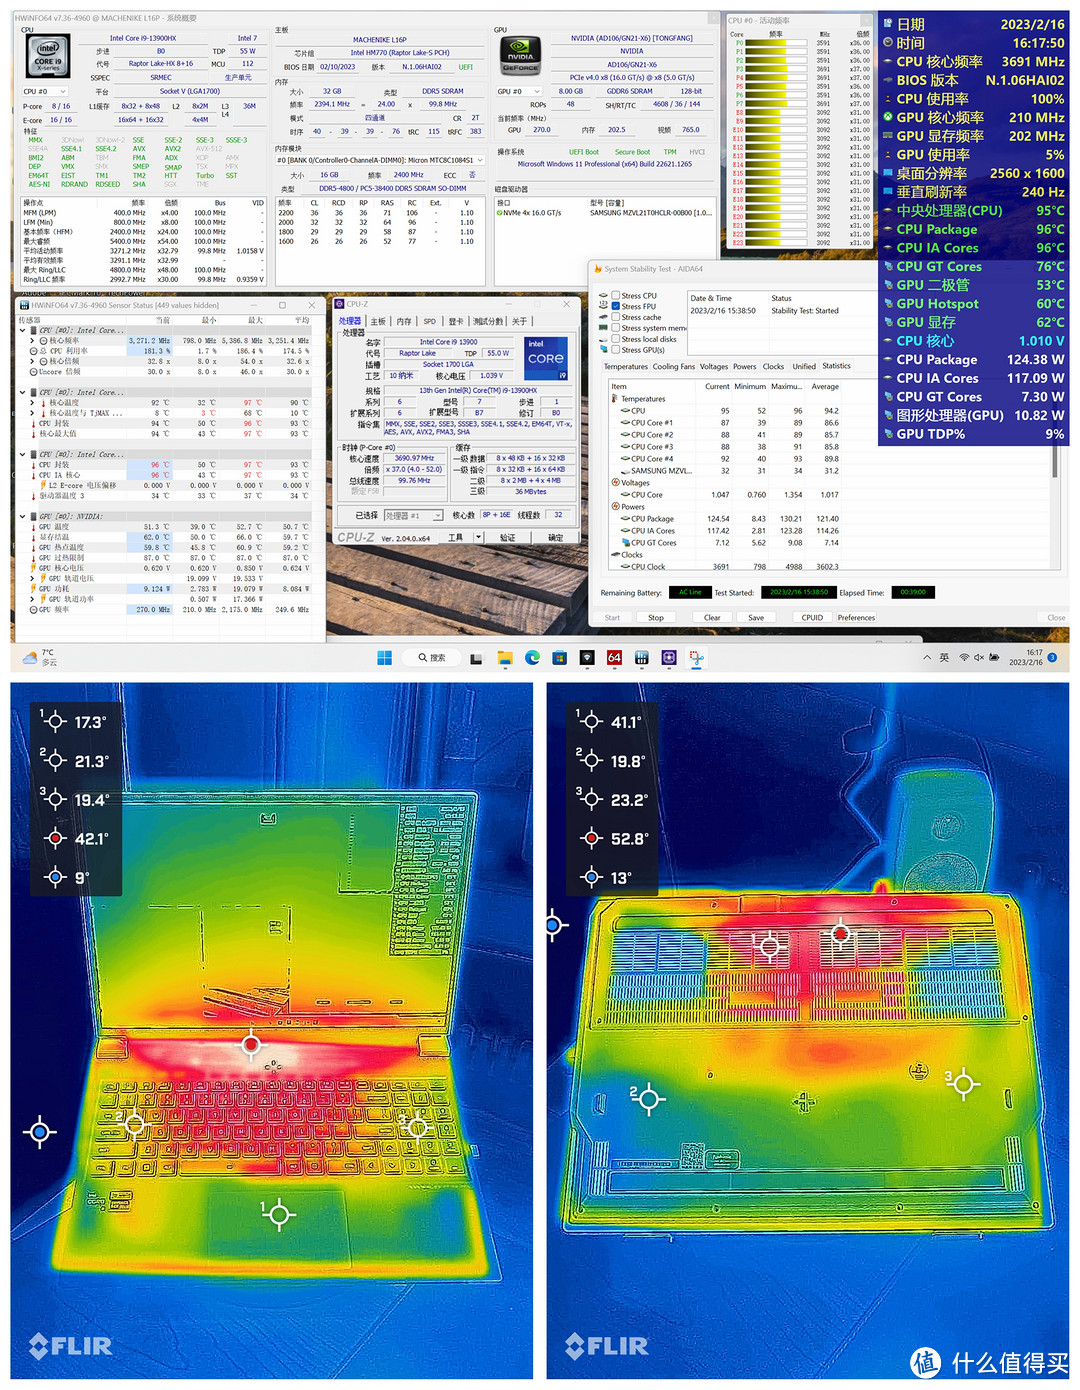Open the 工具 dropdown arrow in CPU-Z
Viewport: 1080px width, 1390px height.
point(479,538)
